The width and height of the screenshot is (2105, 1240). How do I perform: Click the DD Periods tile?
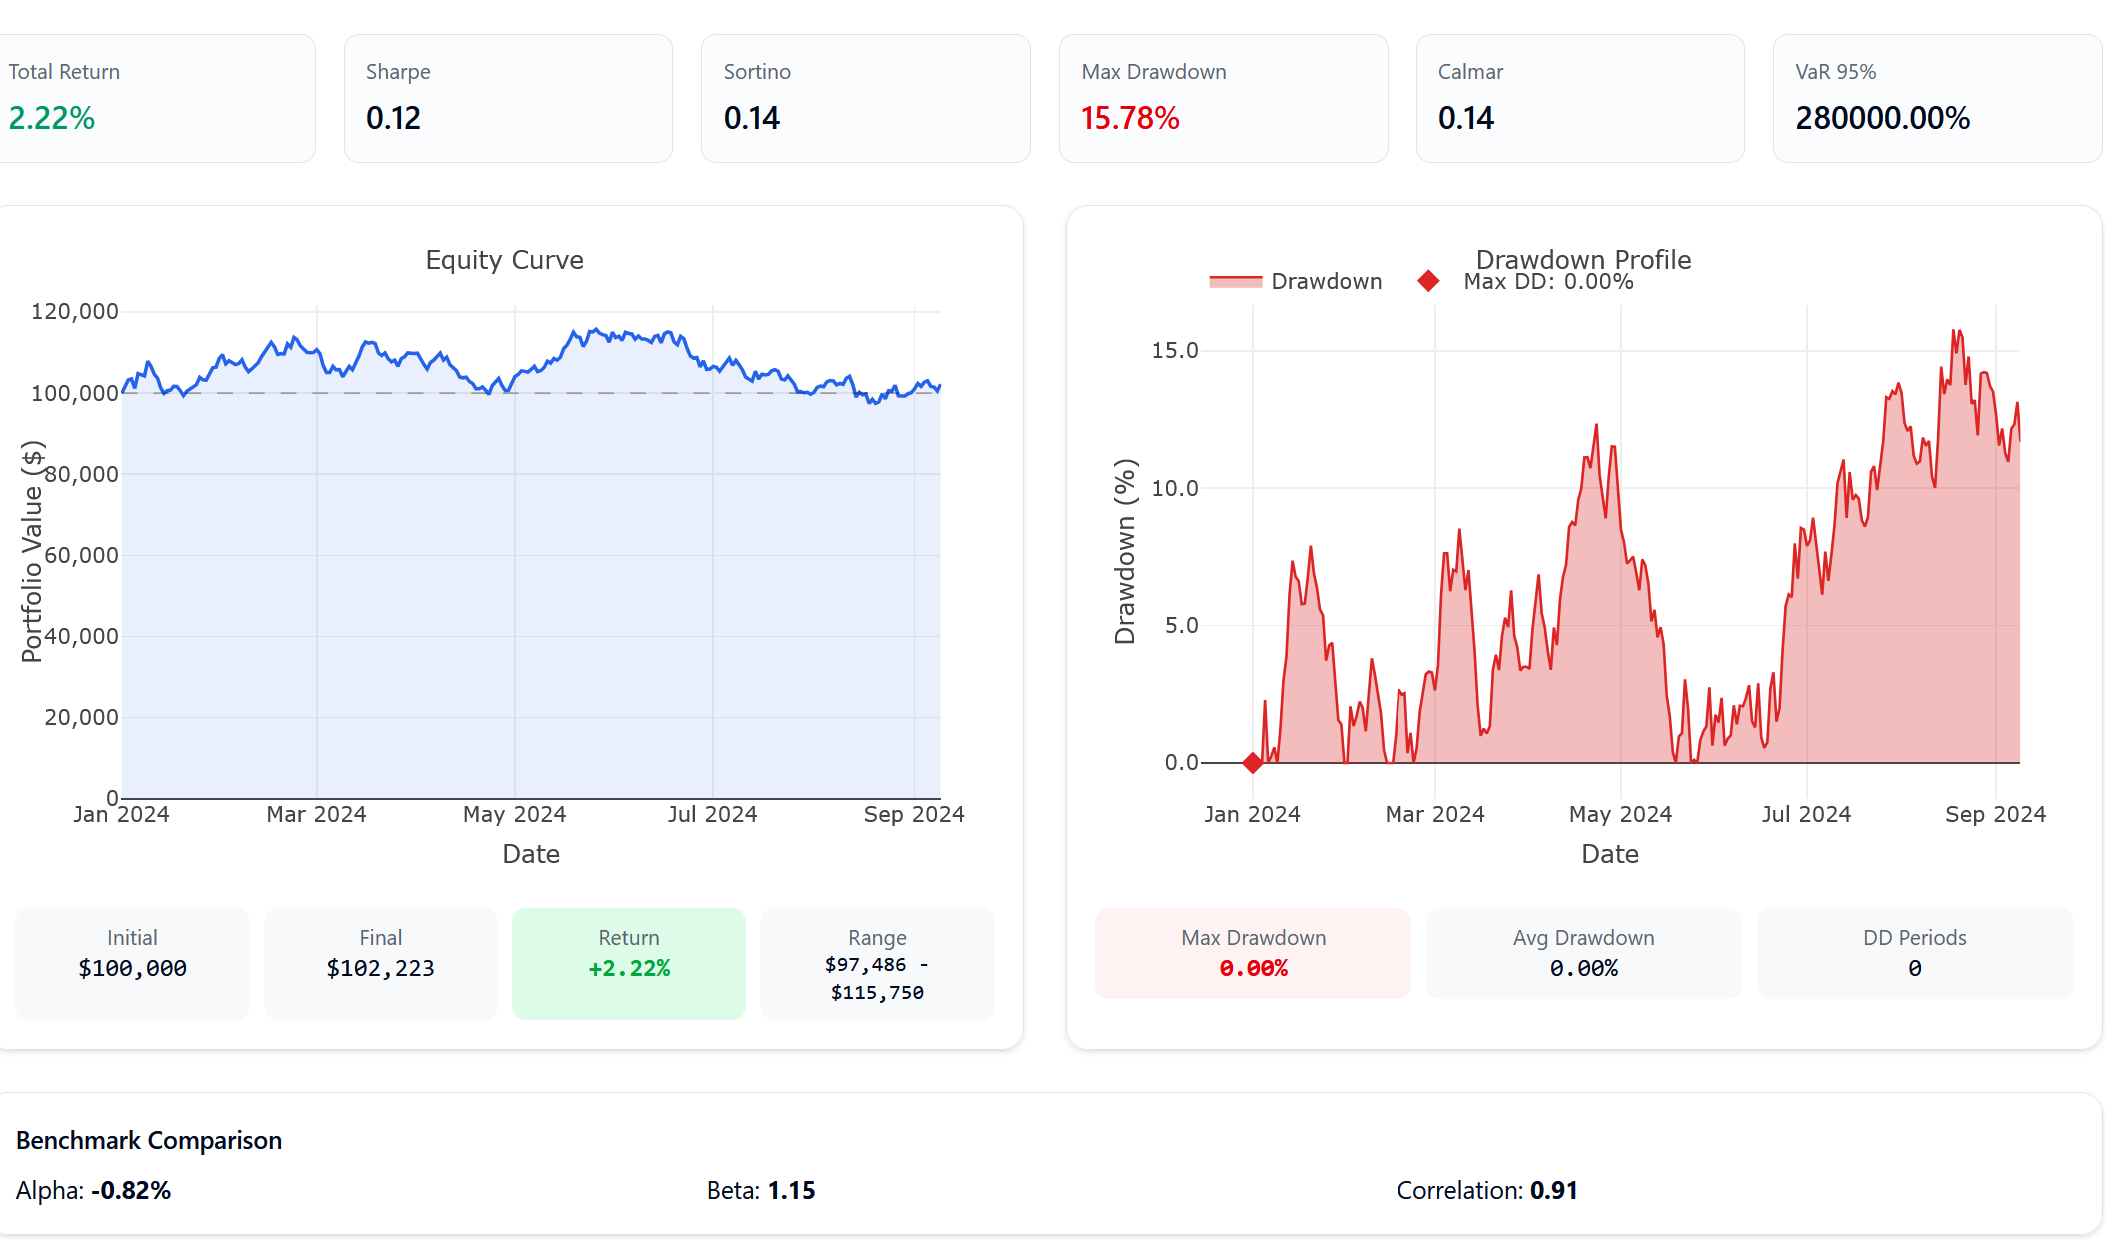point(1914,953)
